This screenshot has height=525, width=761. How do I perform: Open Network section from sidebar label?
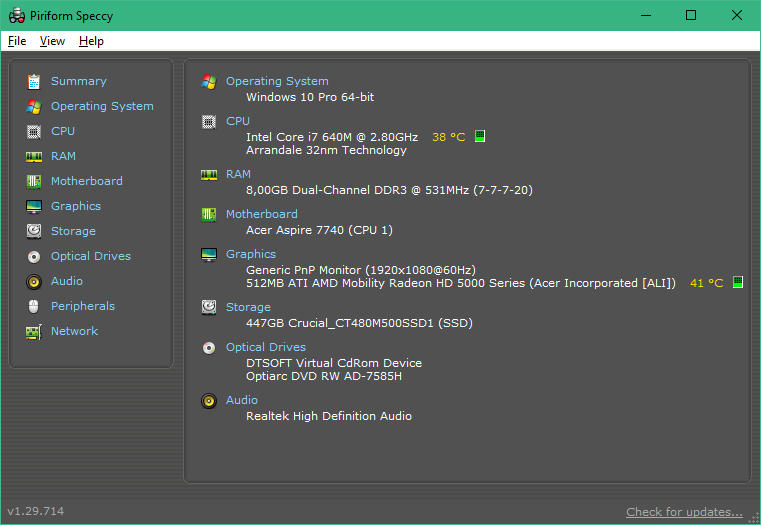click(x=74, y=331)
